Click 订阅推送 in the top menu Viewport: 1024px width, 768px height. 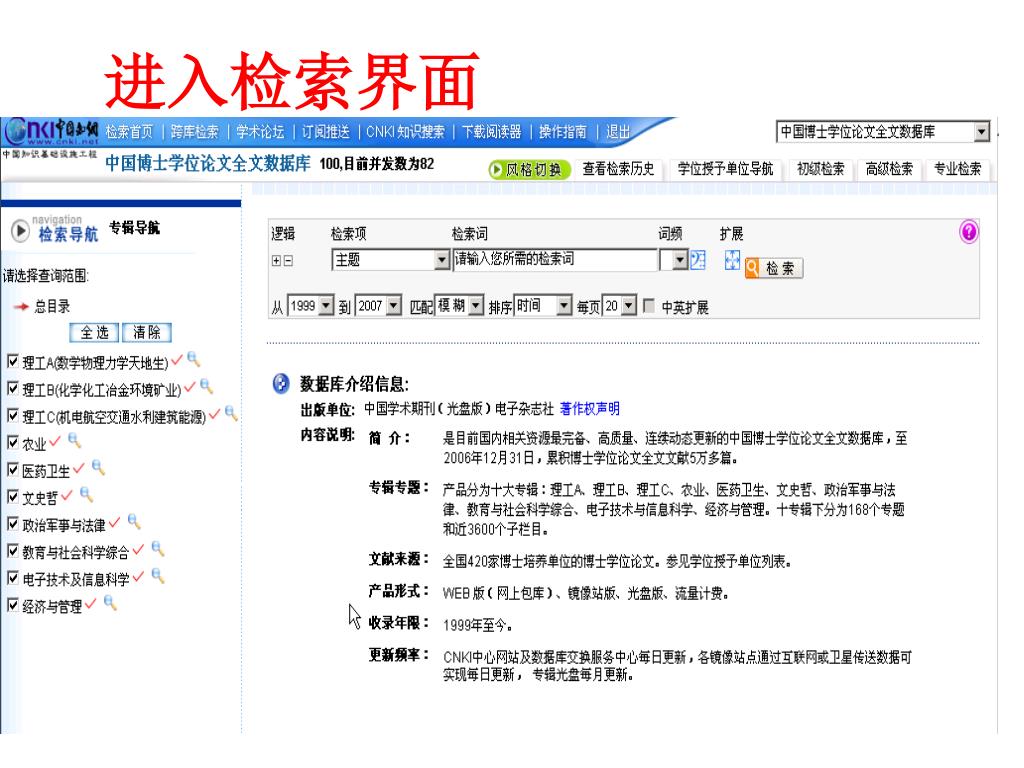tap(325, 132)
